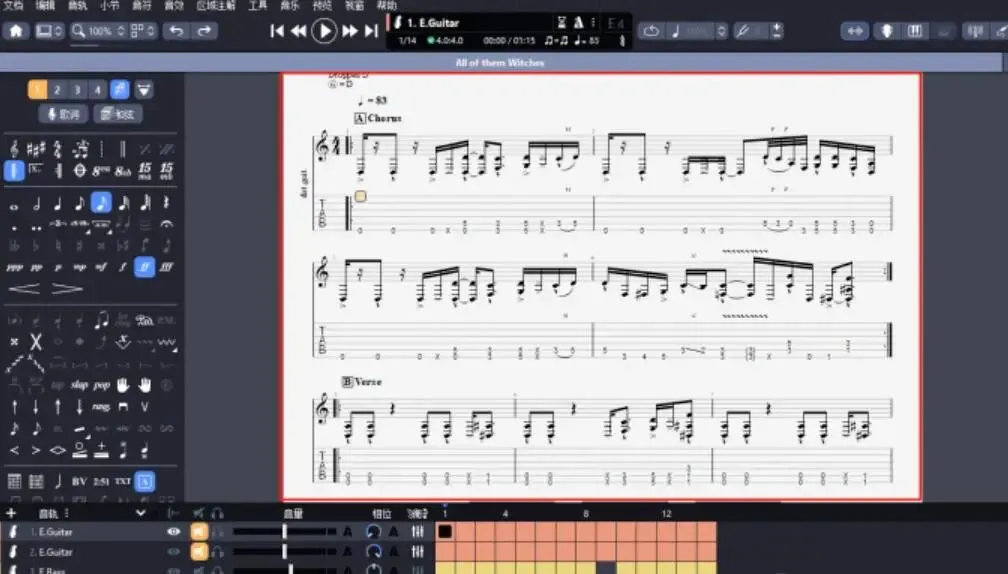Set dynamic to ppp
The height and width of the screenshot is (574, 1008).
click(15, 267)
